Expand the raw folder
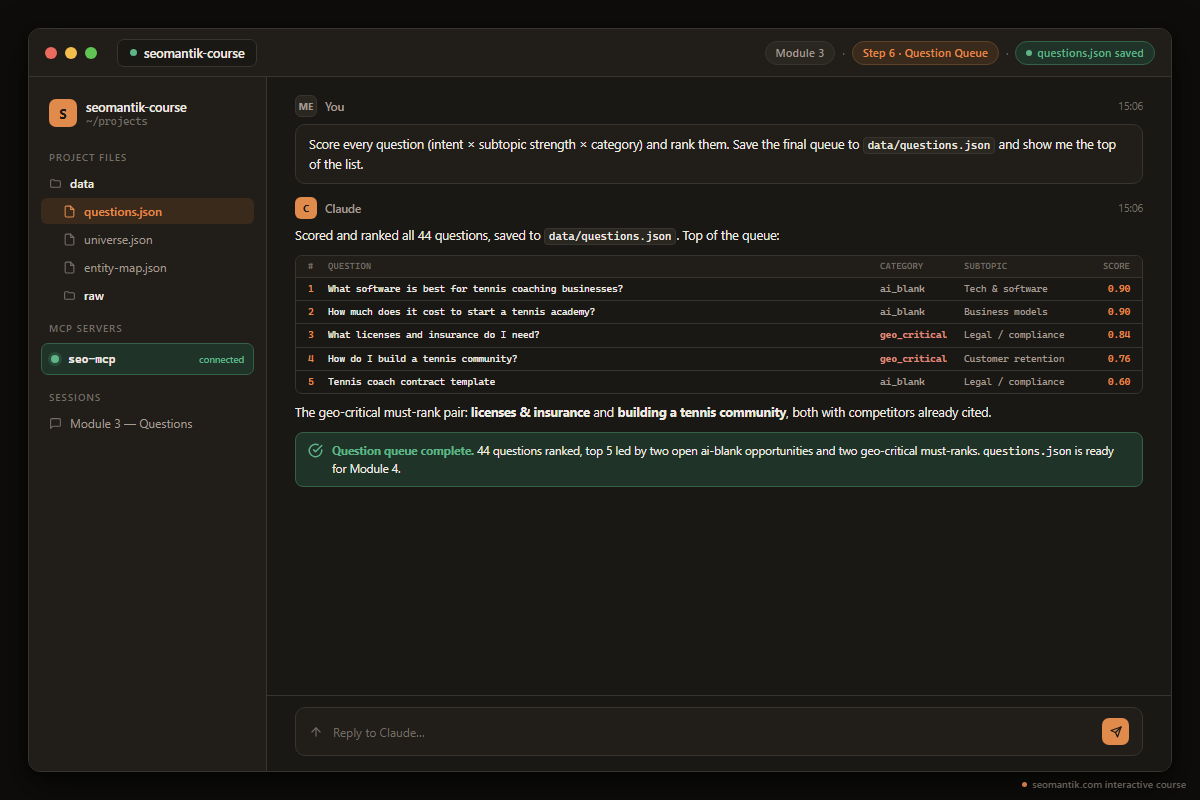This screenshot has height=800, width=1200. (x=147, y=296)
